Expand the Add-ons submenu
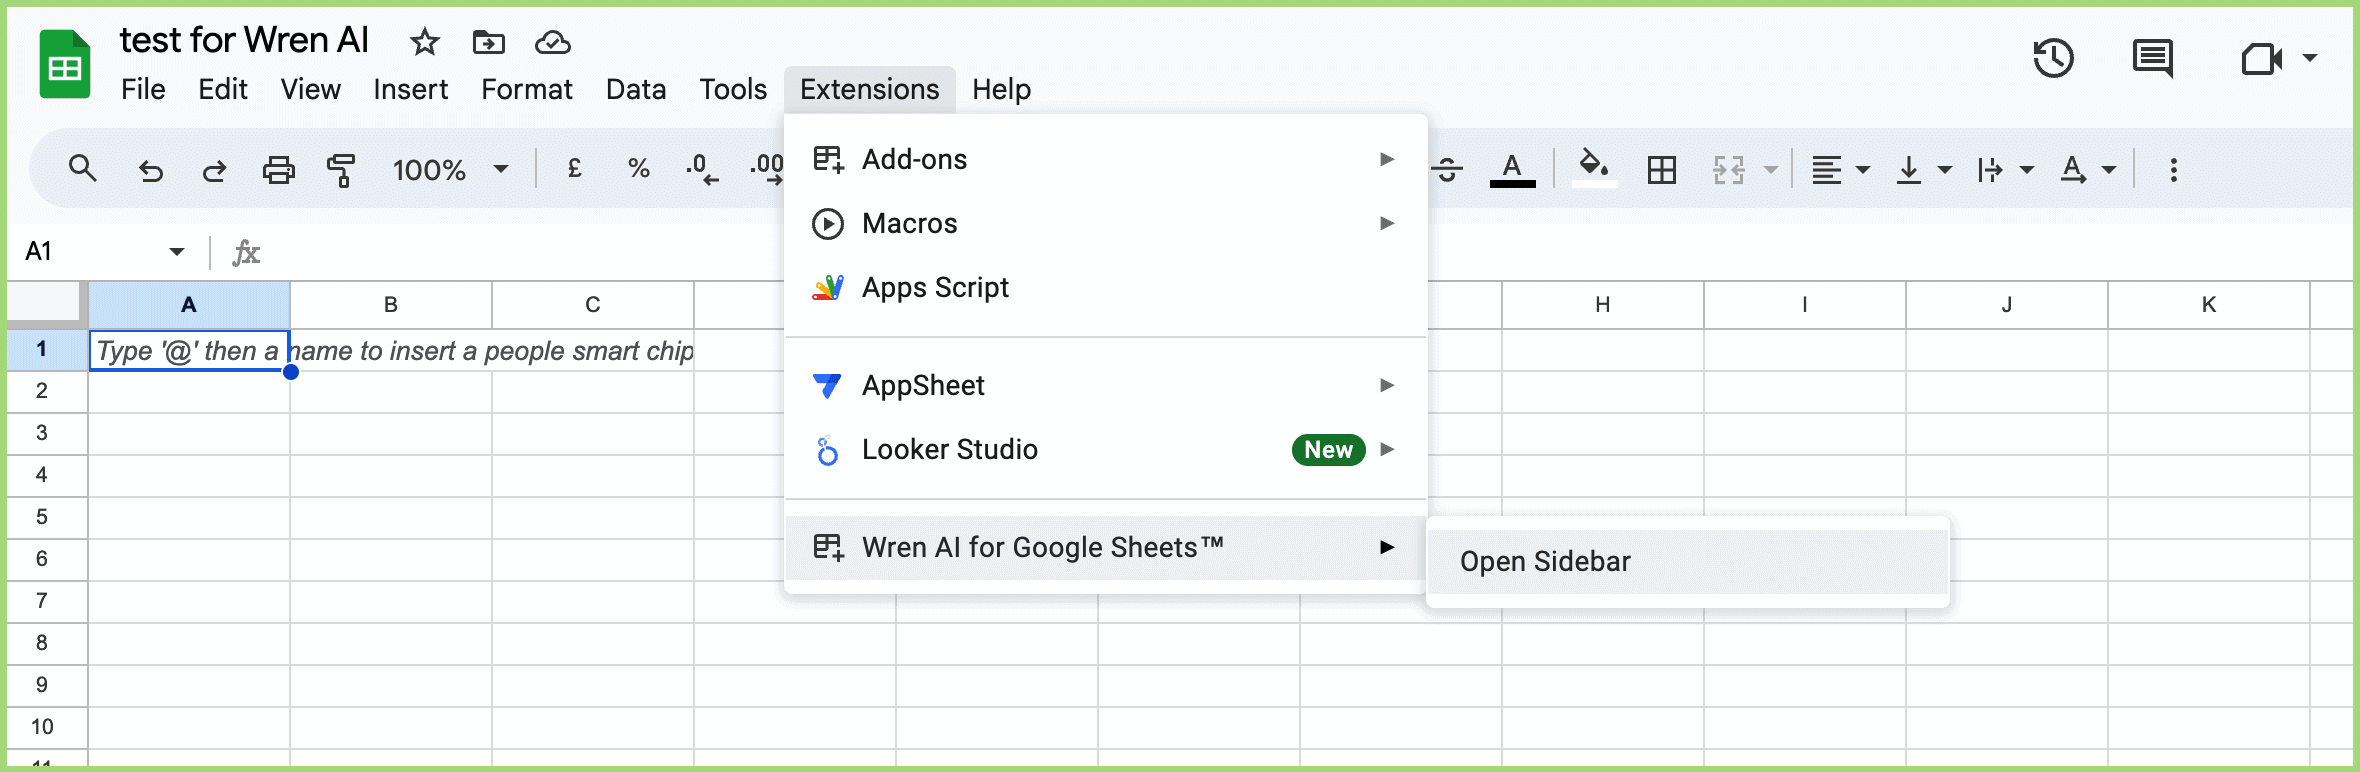Viewport: 2360px width, 772px height. tap(1387, 159)
